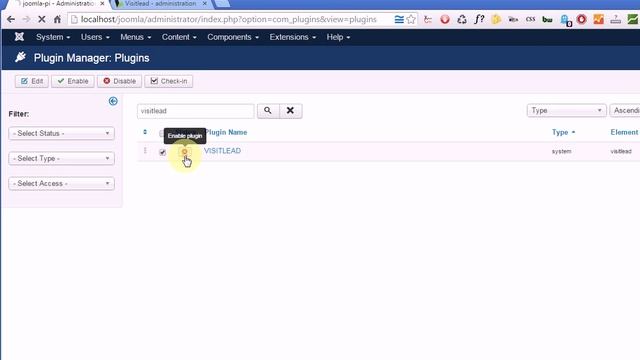Close the joomla-pi Administration tab
Image resolution: width=640 pixels, height=360 pixels.
click(x=102, y=4)
